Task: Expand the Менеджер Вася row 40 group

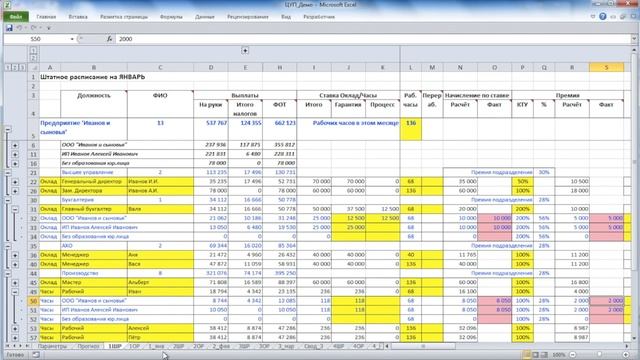Action: 15,264
